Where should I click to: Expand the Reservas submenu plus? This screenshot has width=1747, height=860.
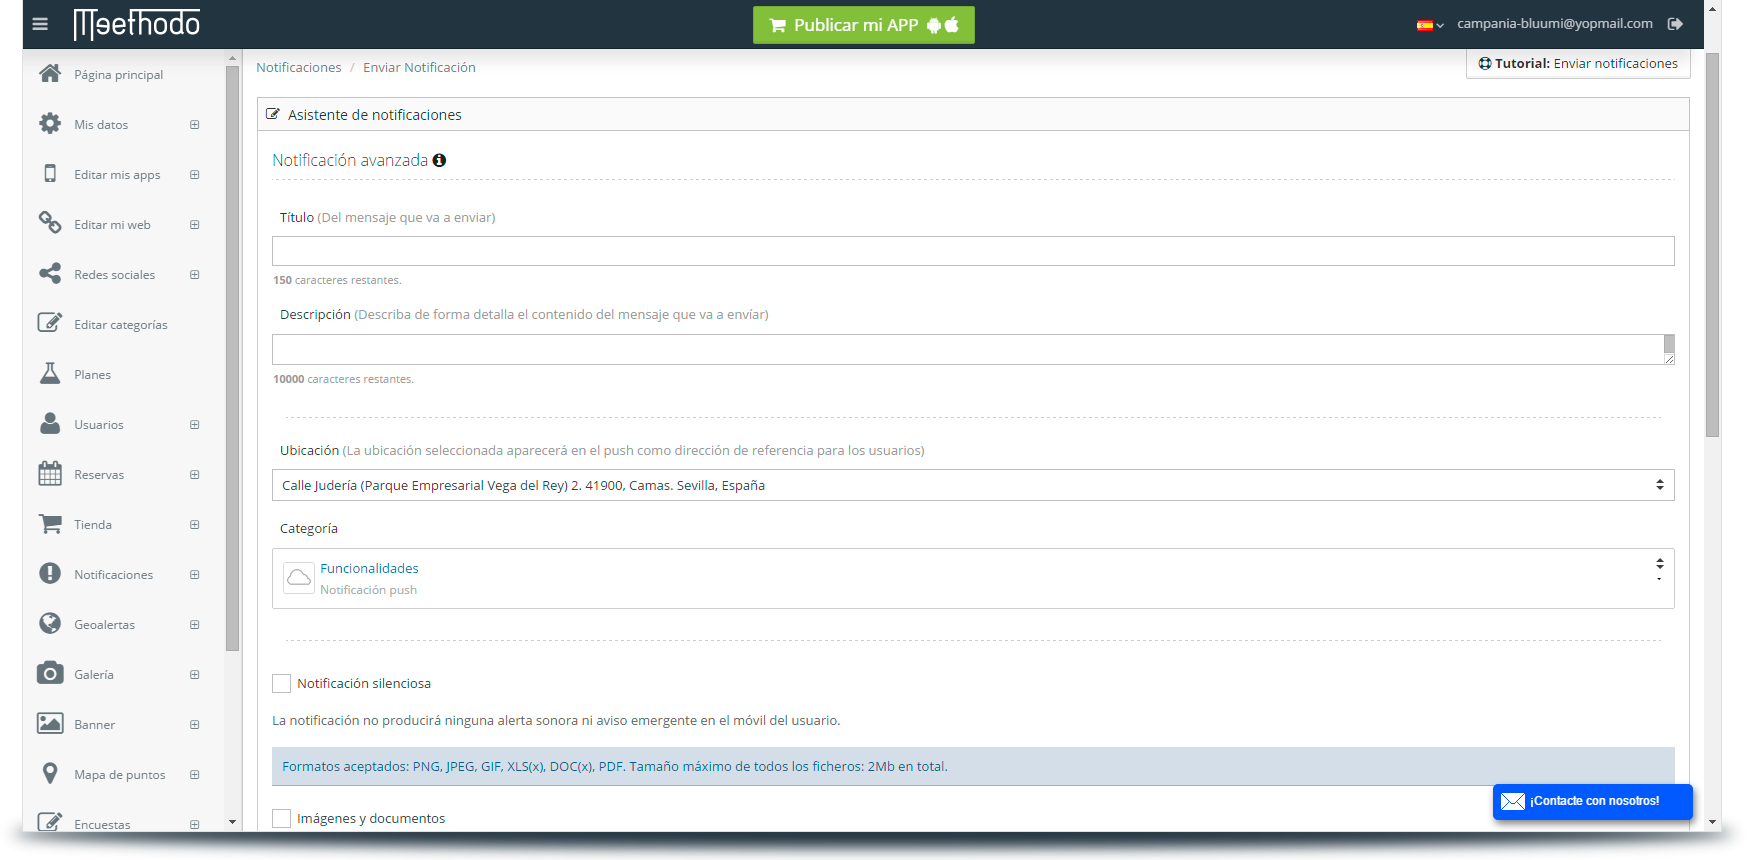tap(195, 475)
